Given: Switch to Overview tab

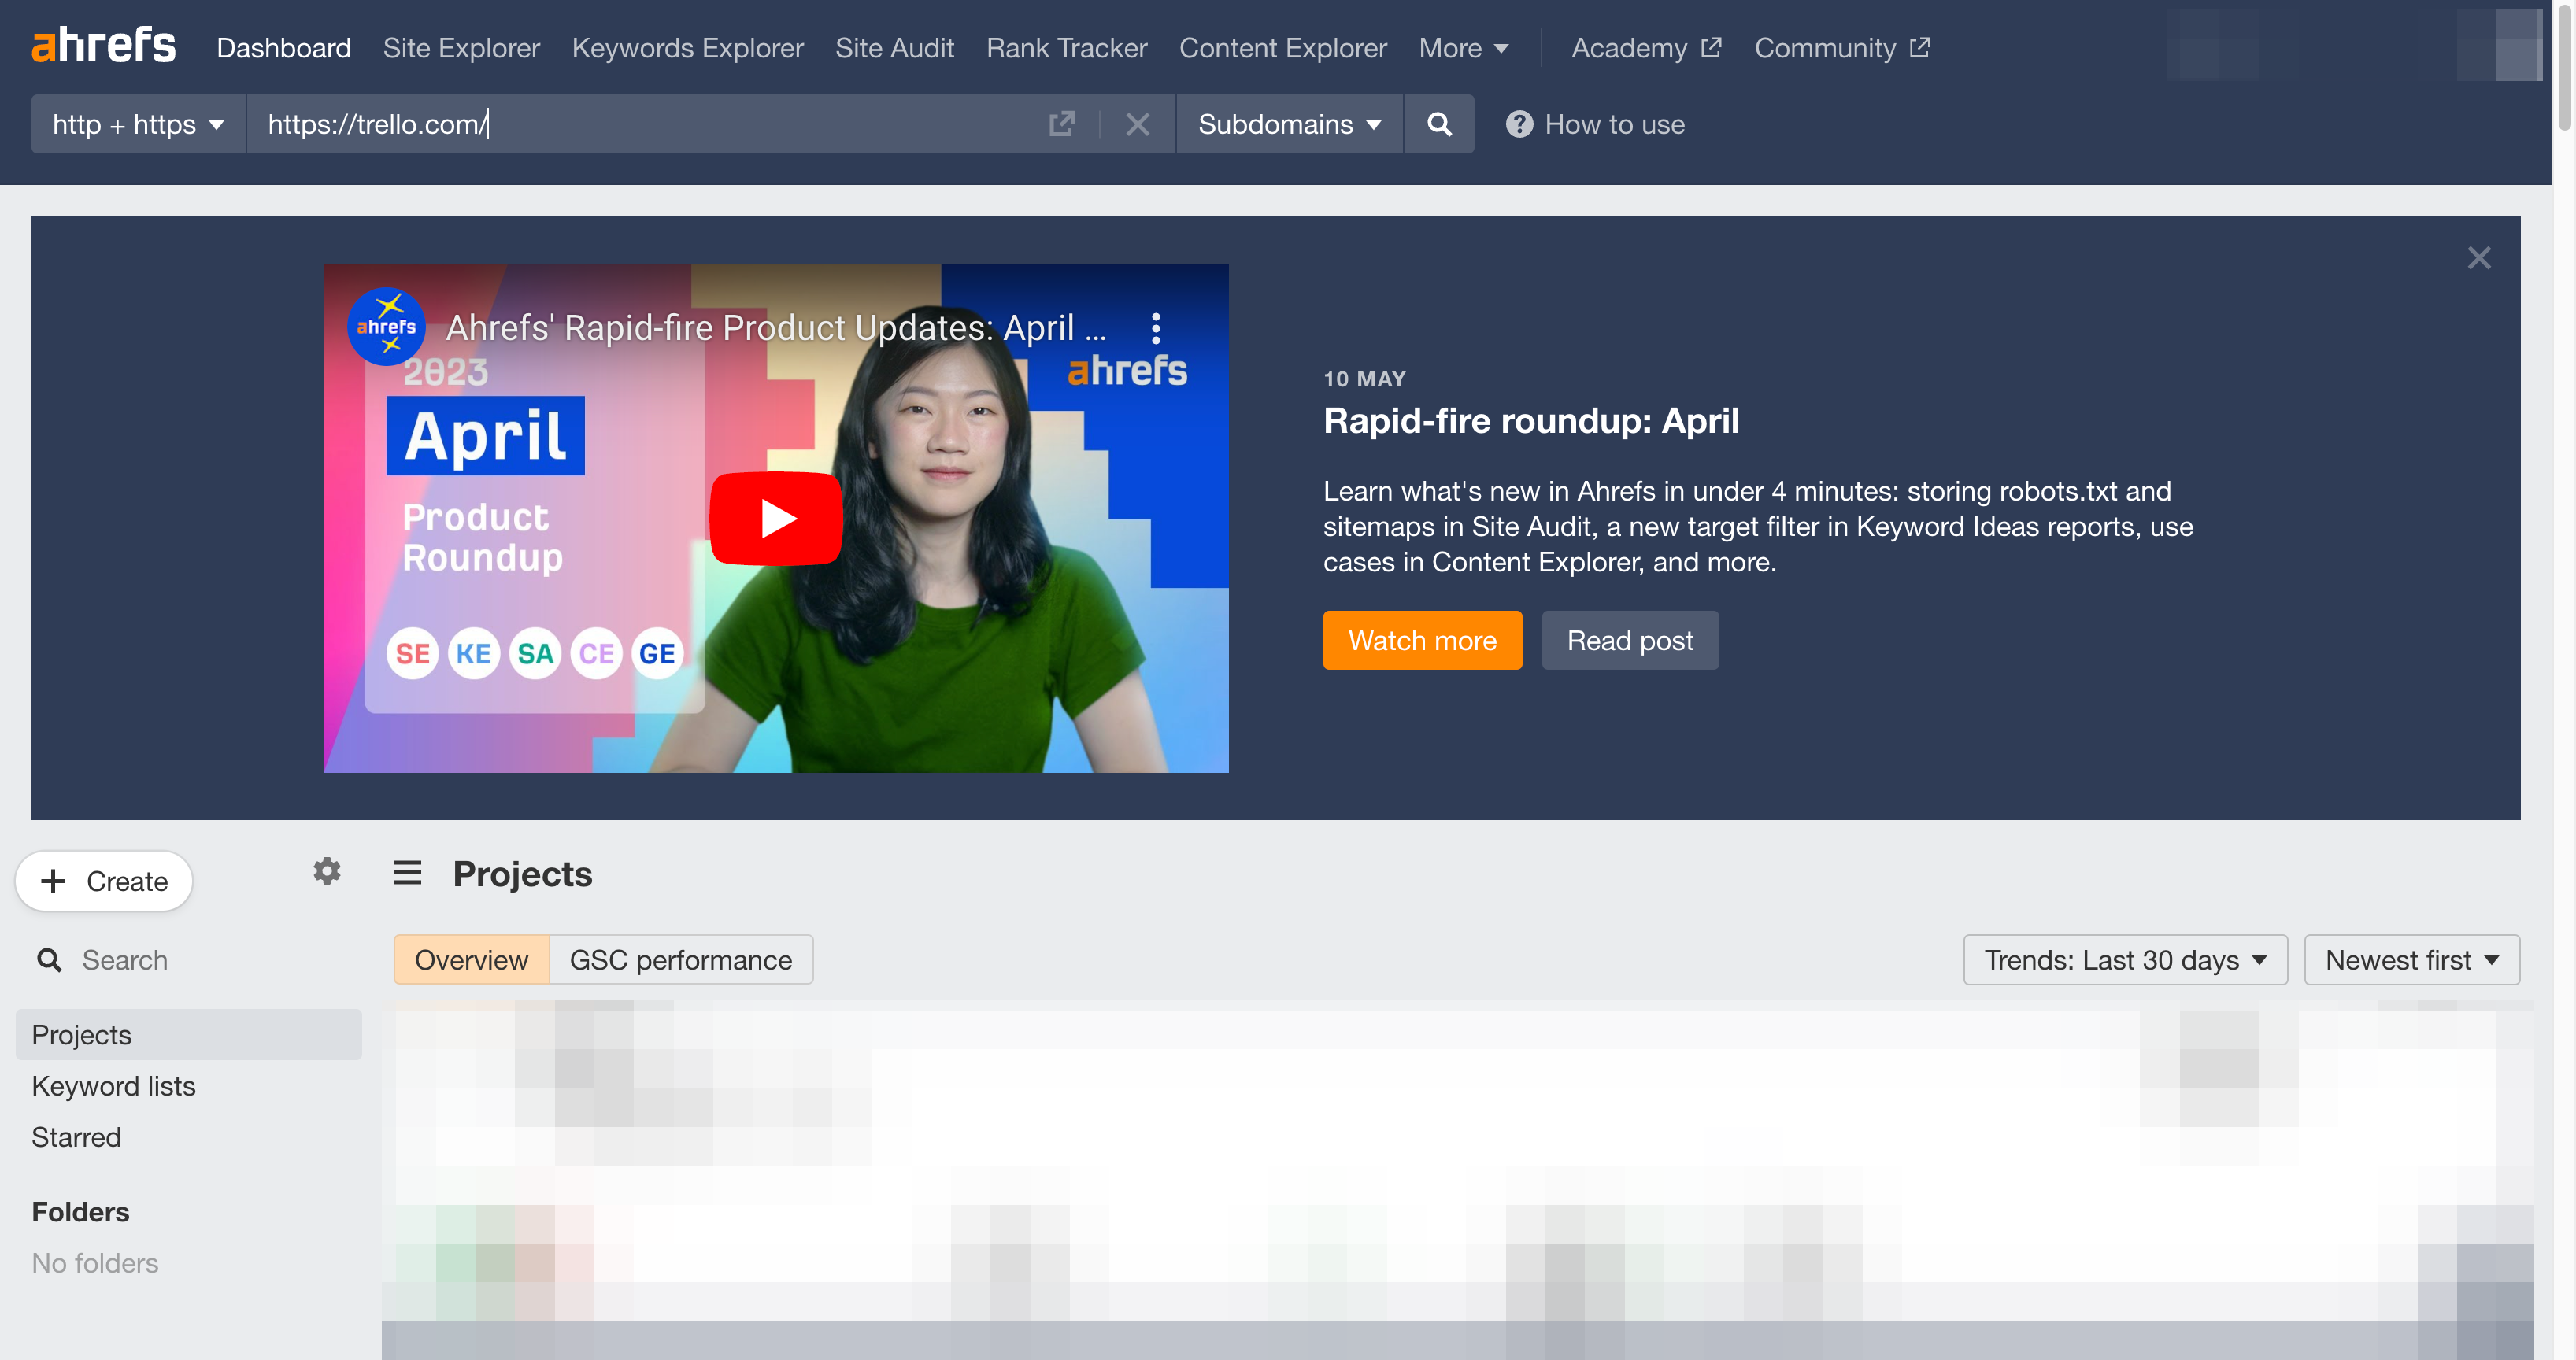Looking at the screenshot, I should 471,960.
